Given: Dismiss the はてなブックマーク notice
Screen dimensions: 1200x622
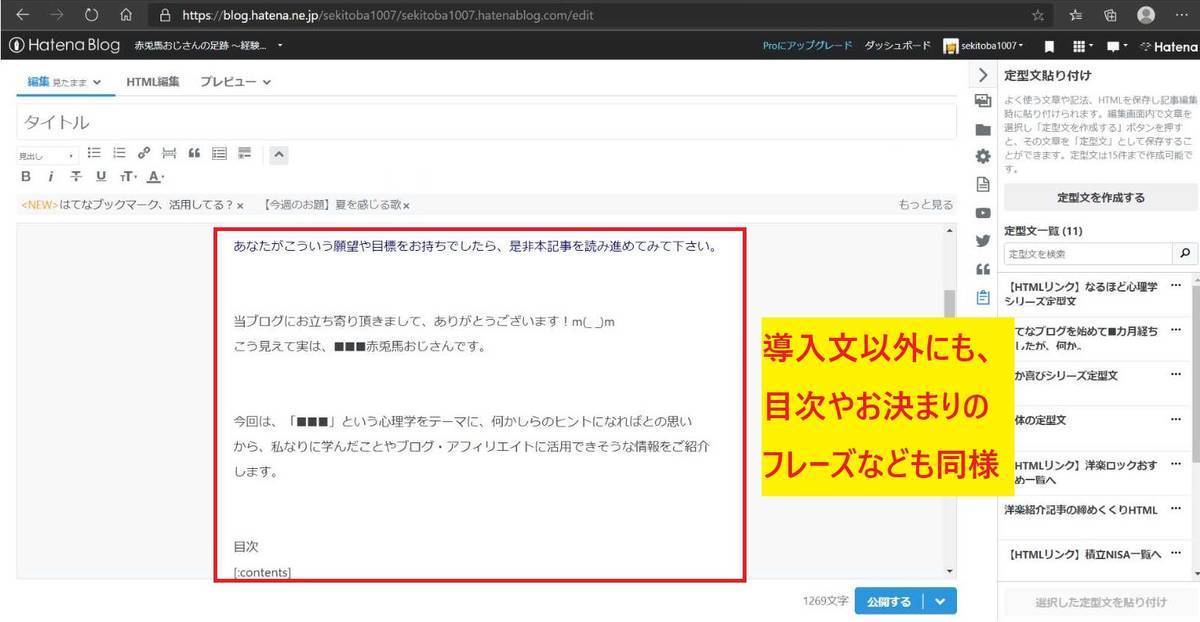Looking at the screenshot, I should [x=240, y=205].
